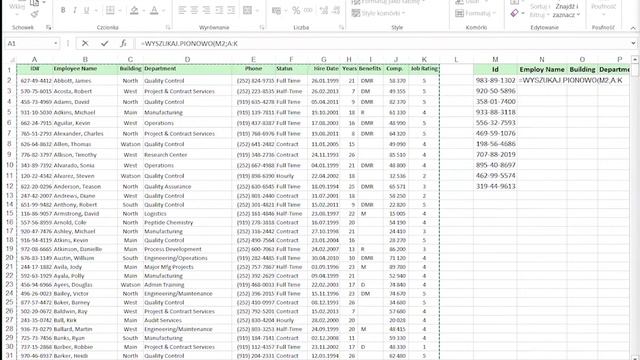
Task: Expand the formula bar with the chevron
Action: pos(633,43)
